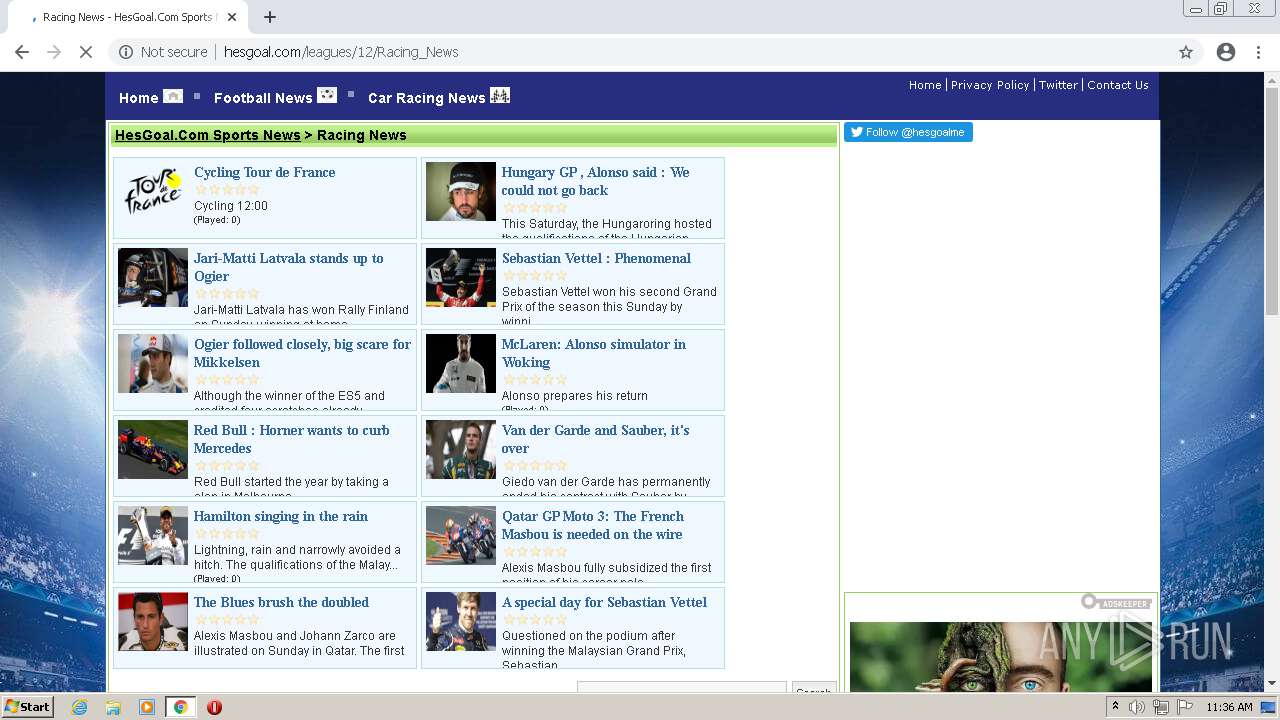Open the media player taskbar icon

[x=147, y=707]
